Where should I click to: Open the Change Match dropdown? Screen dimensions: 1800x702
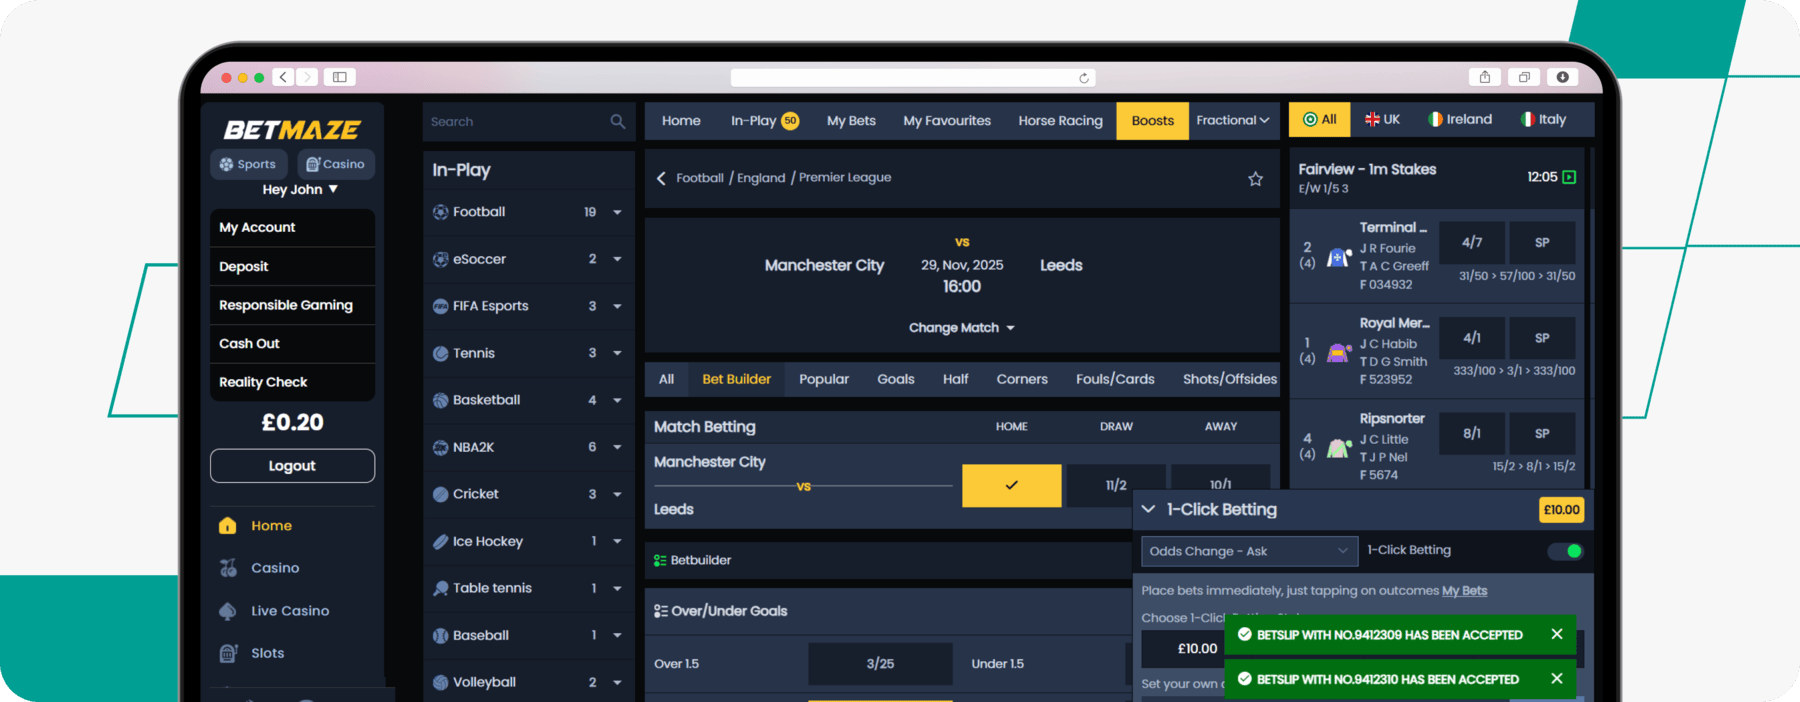point(961,328)
